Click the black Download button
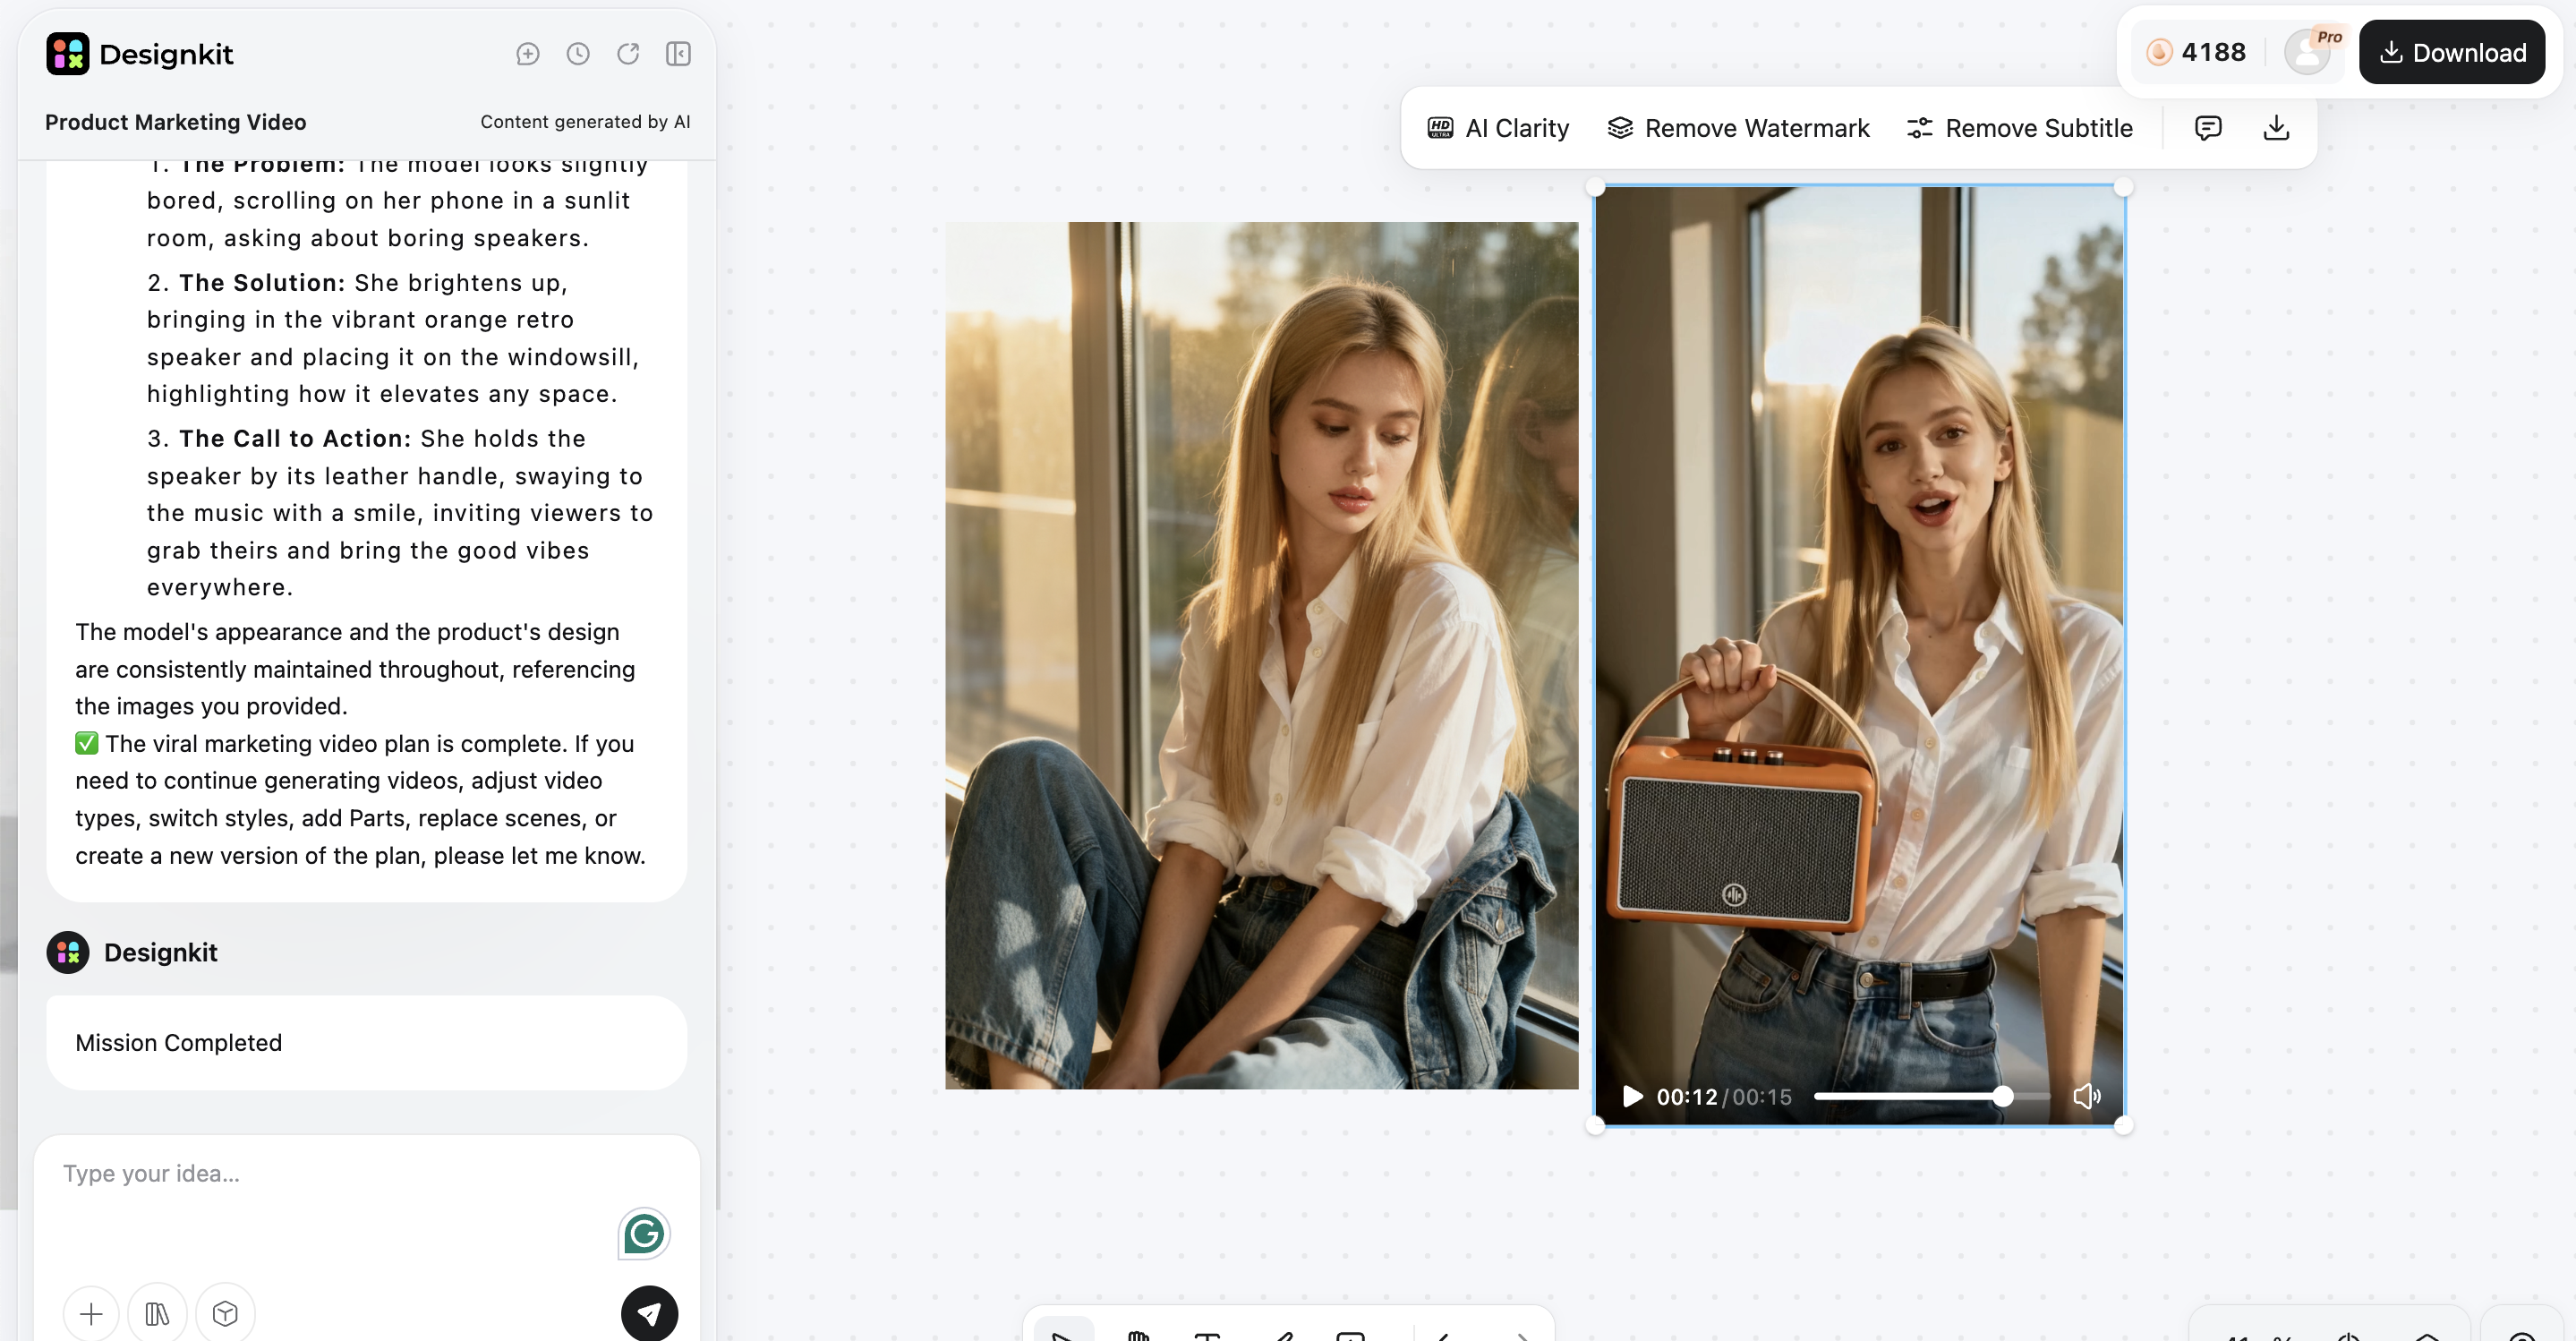Viewport: 2576px width, 1341px height. pyautogui.click(x=2452, y=52)
